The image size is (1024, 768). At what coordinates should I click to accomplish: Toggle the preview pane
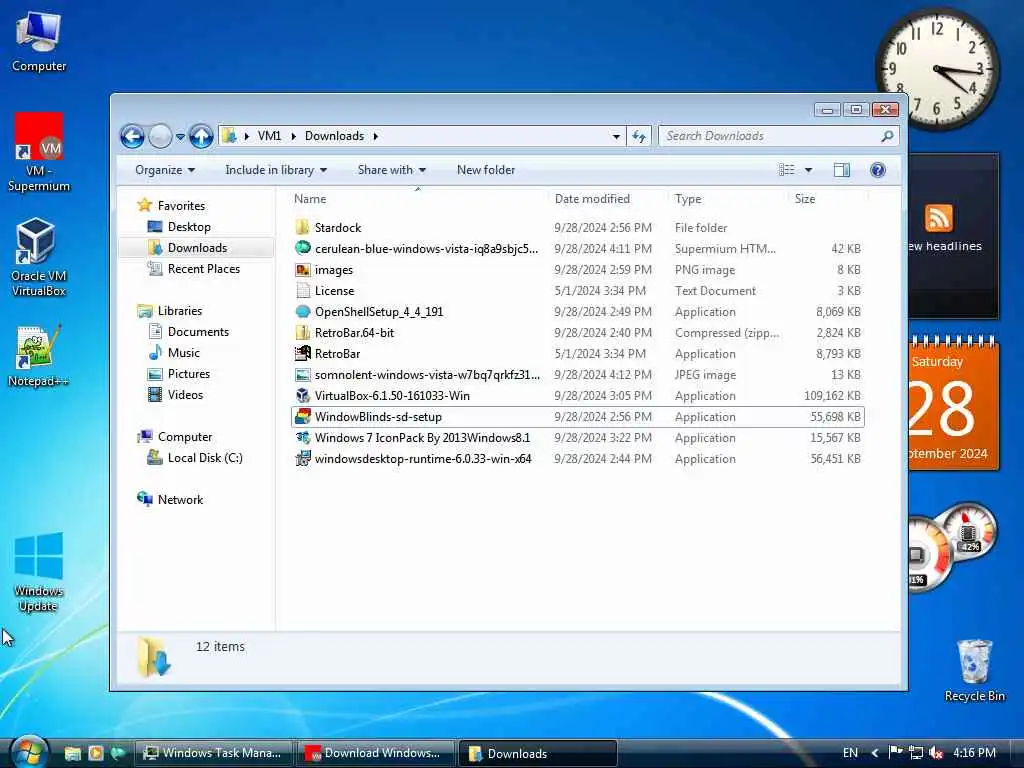click(842, 170)
